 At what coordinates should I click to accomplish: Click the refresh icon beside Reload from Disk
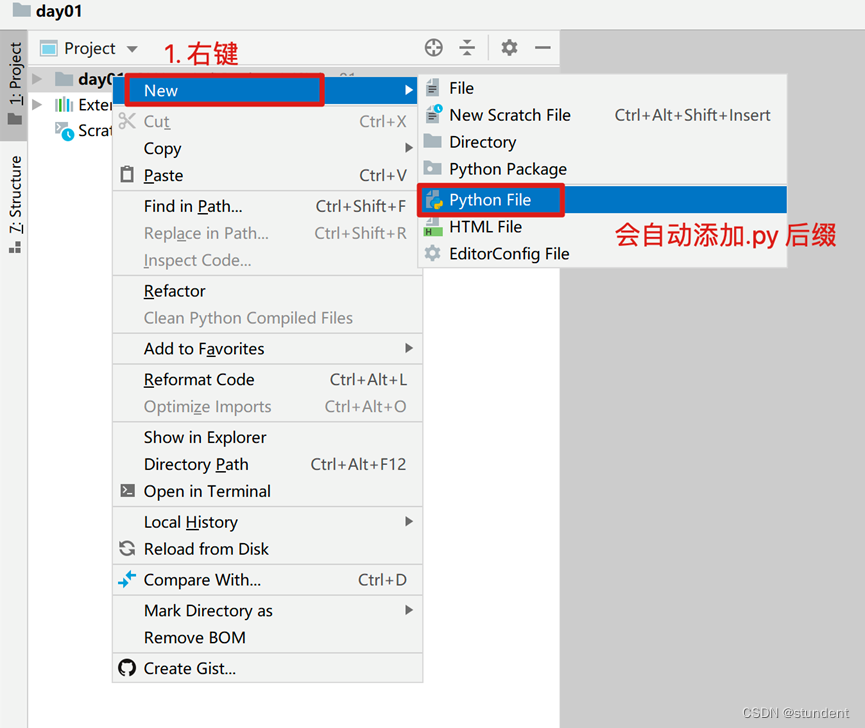pyautogui.click(x=127, y=549)
